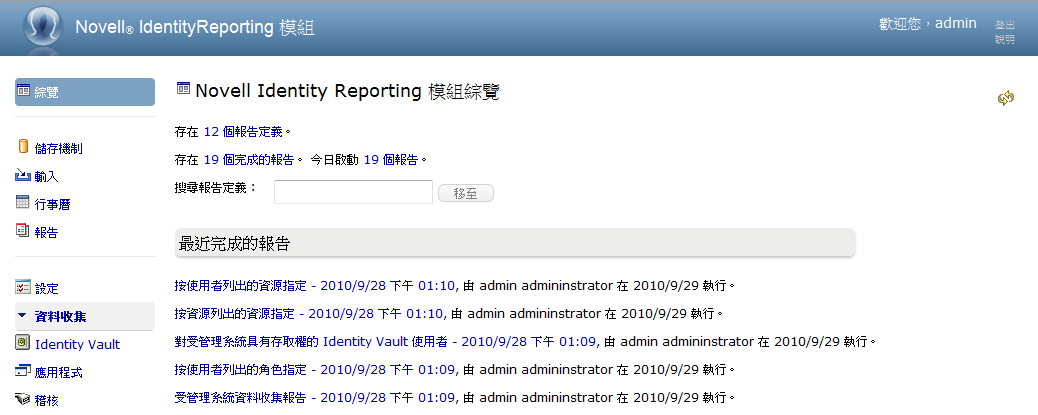Open report 按使用者列出的資源指定 01:10
This screenshot has height=415, width=1038.
[x=314, y=286]
